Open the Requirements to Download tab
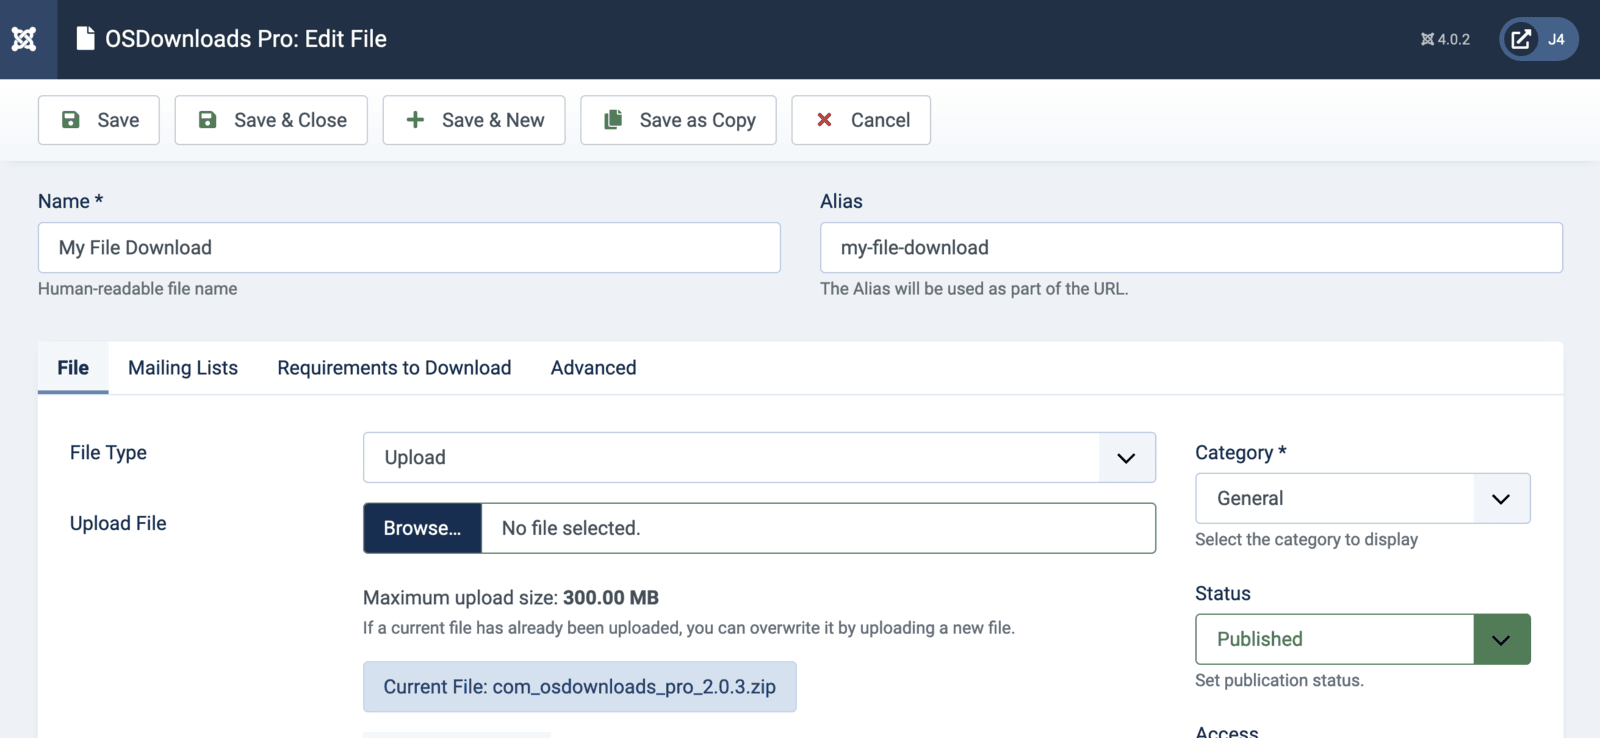 [394, 368]
